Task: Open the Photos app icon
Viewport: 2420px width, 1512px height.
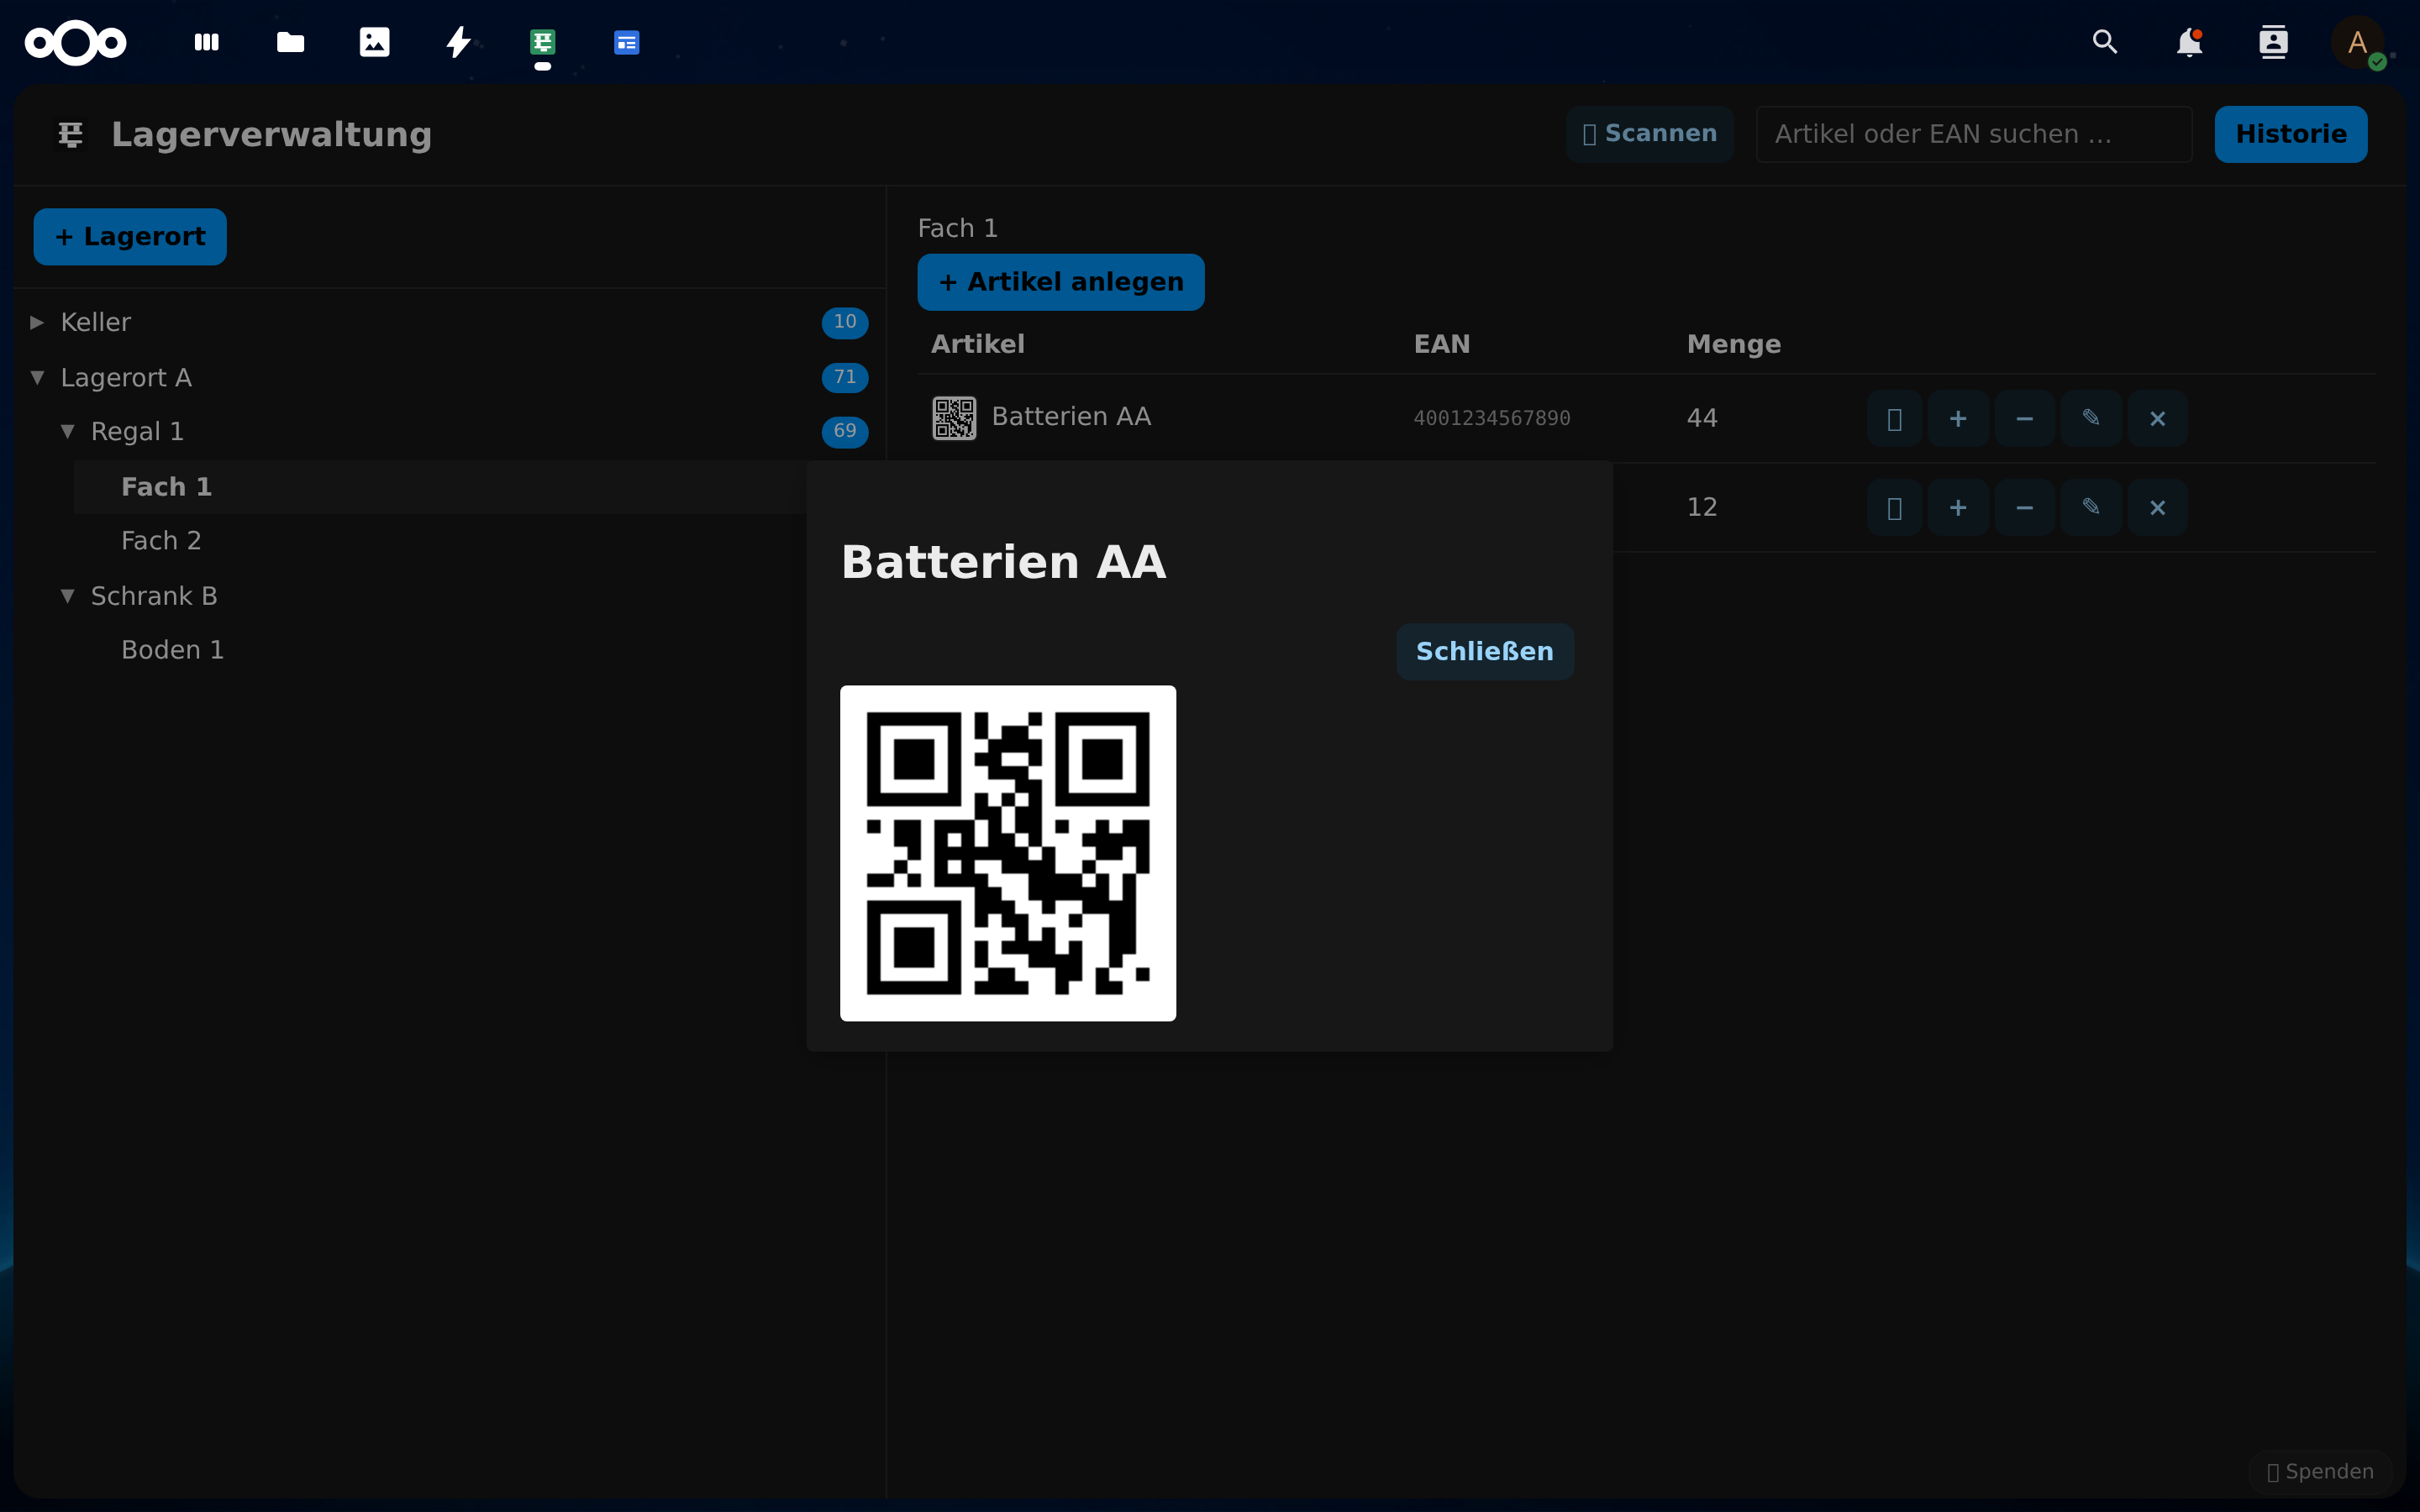Action: point(375,42)
